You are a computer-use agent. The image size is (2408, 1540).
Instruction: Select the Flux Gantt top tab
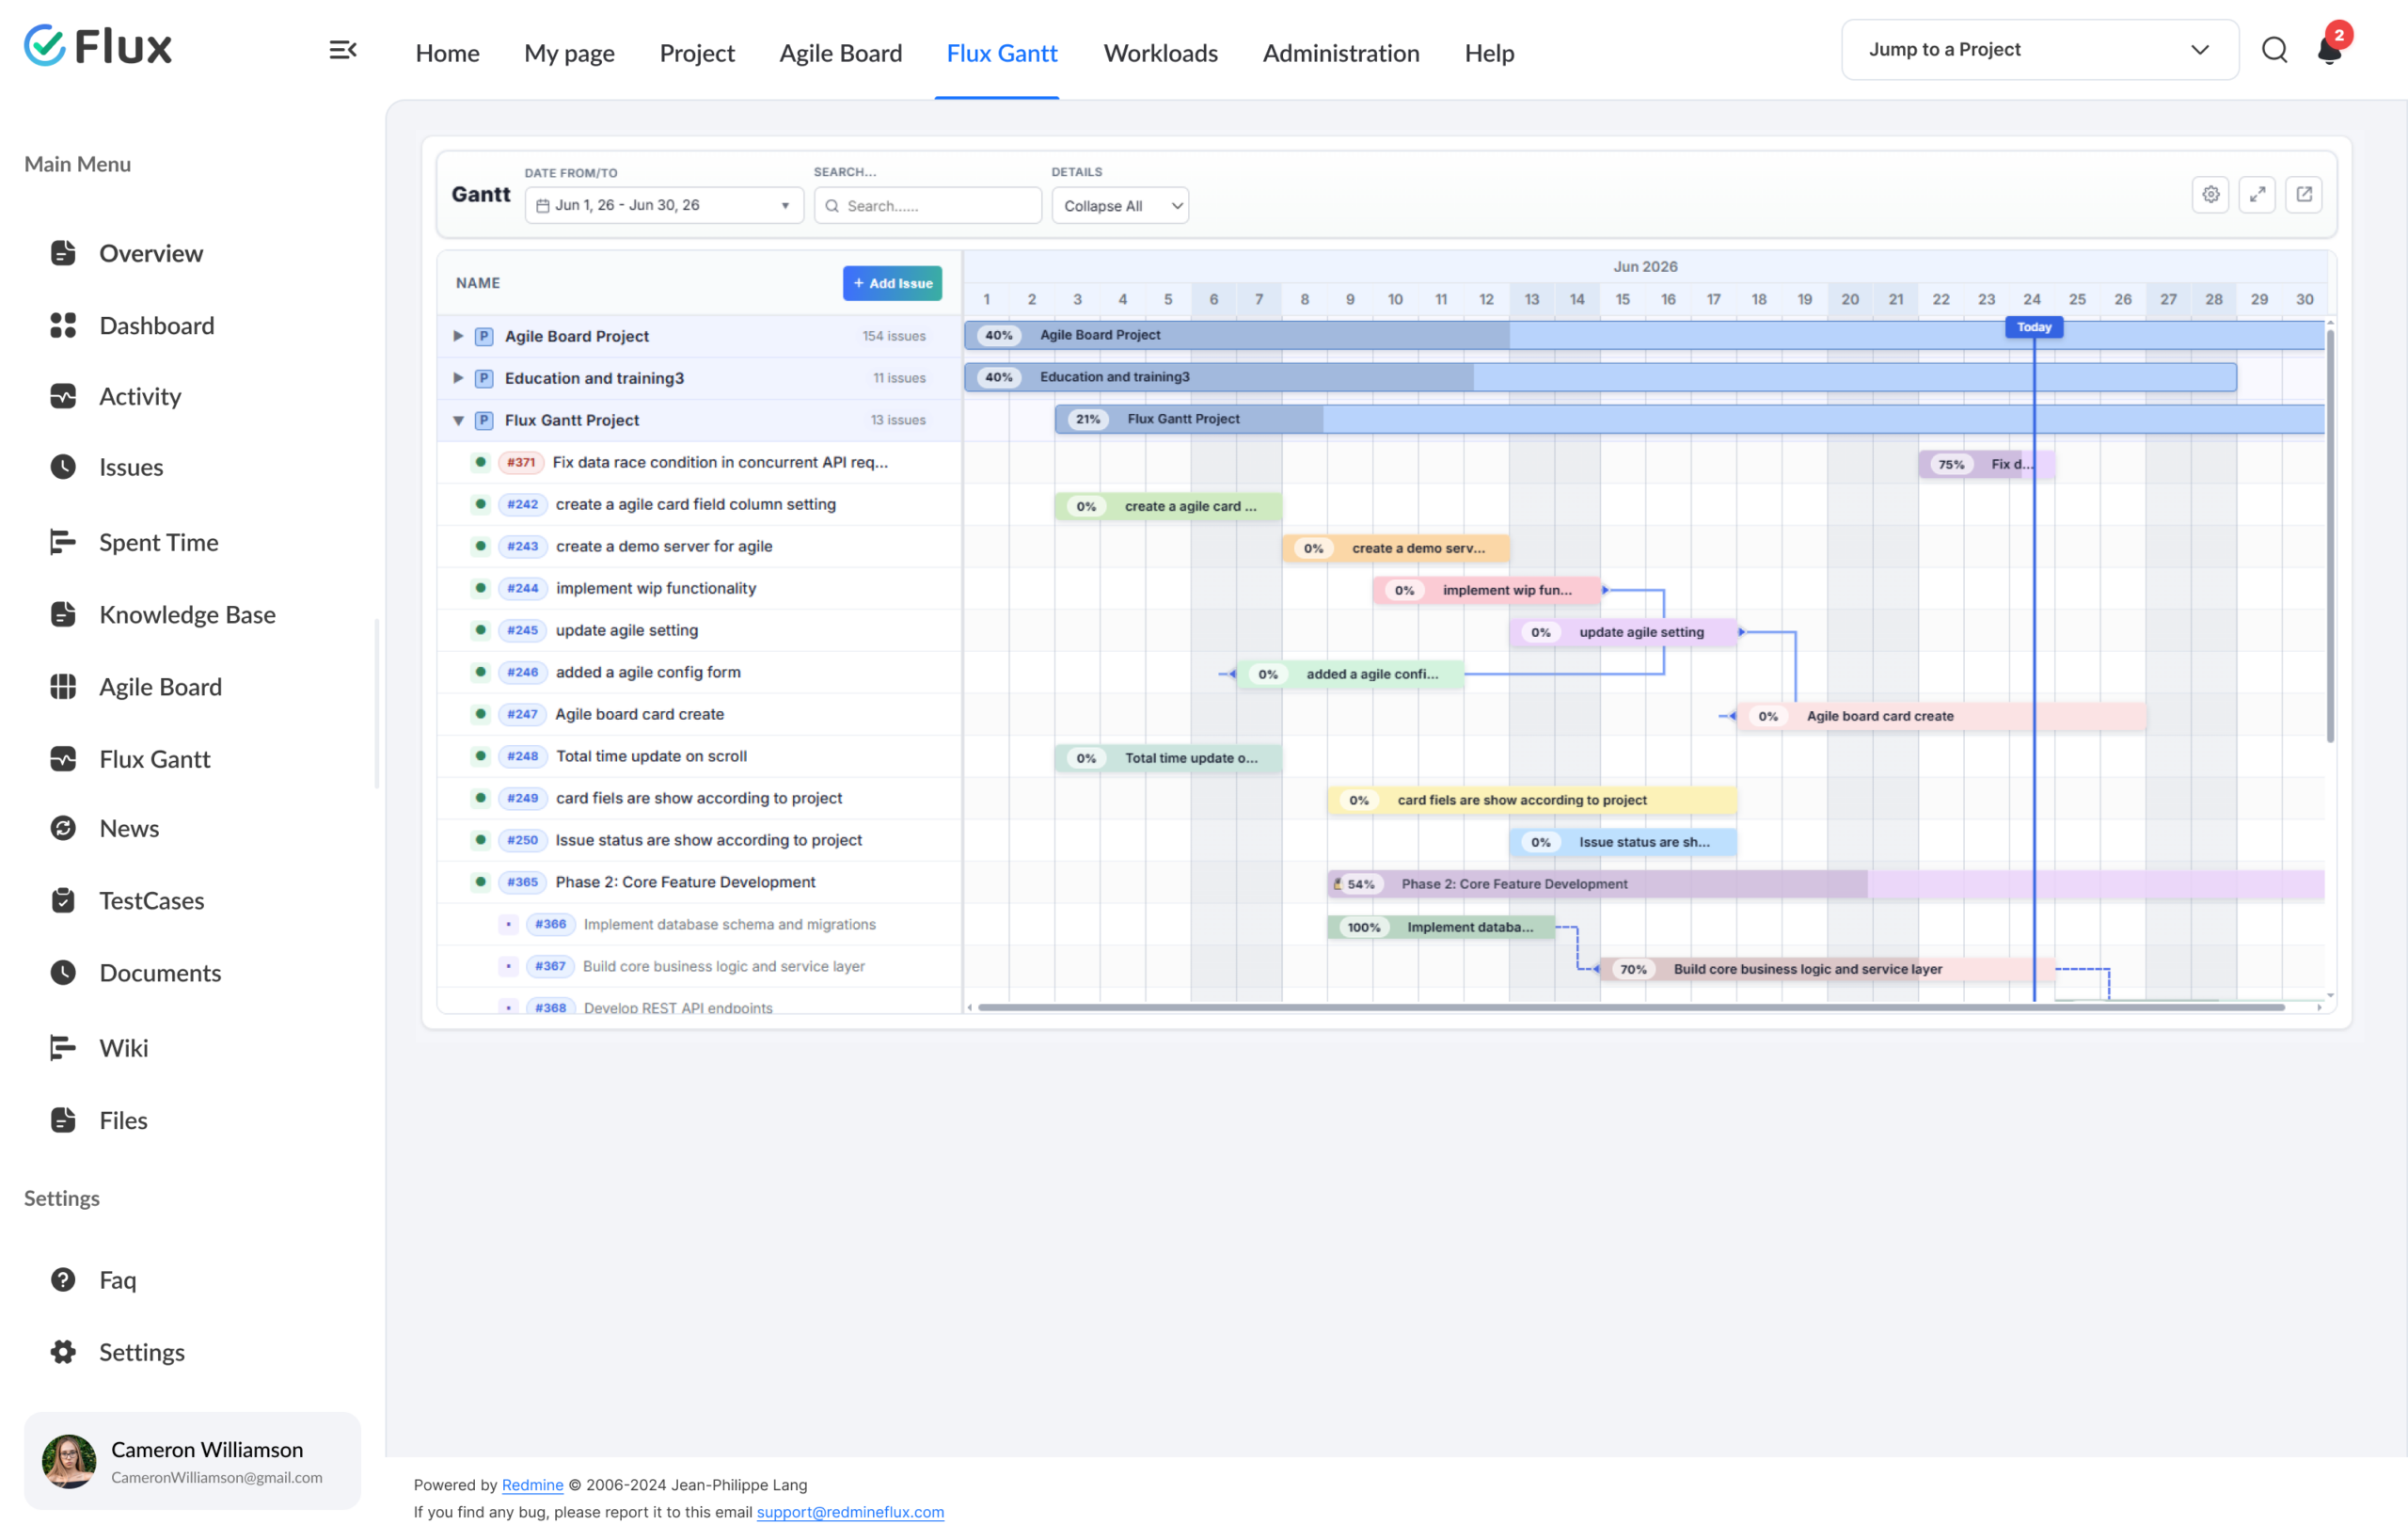pyautogui.click(x=1001, y=52)
